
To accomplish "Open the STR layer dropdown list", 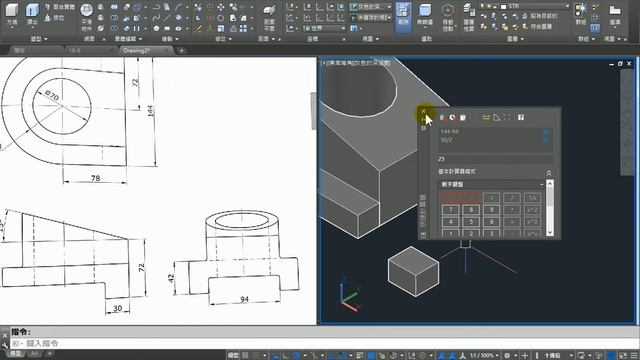I will pos(567,7).
